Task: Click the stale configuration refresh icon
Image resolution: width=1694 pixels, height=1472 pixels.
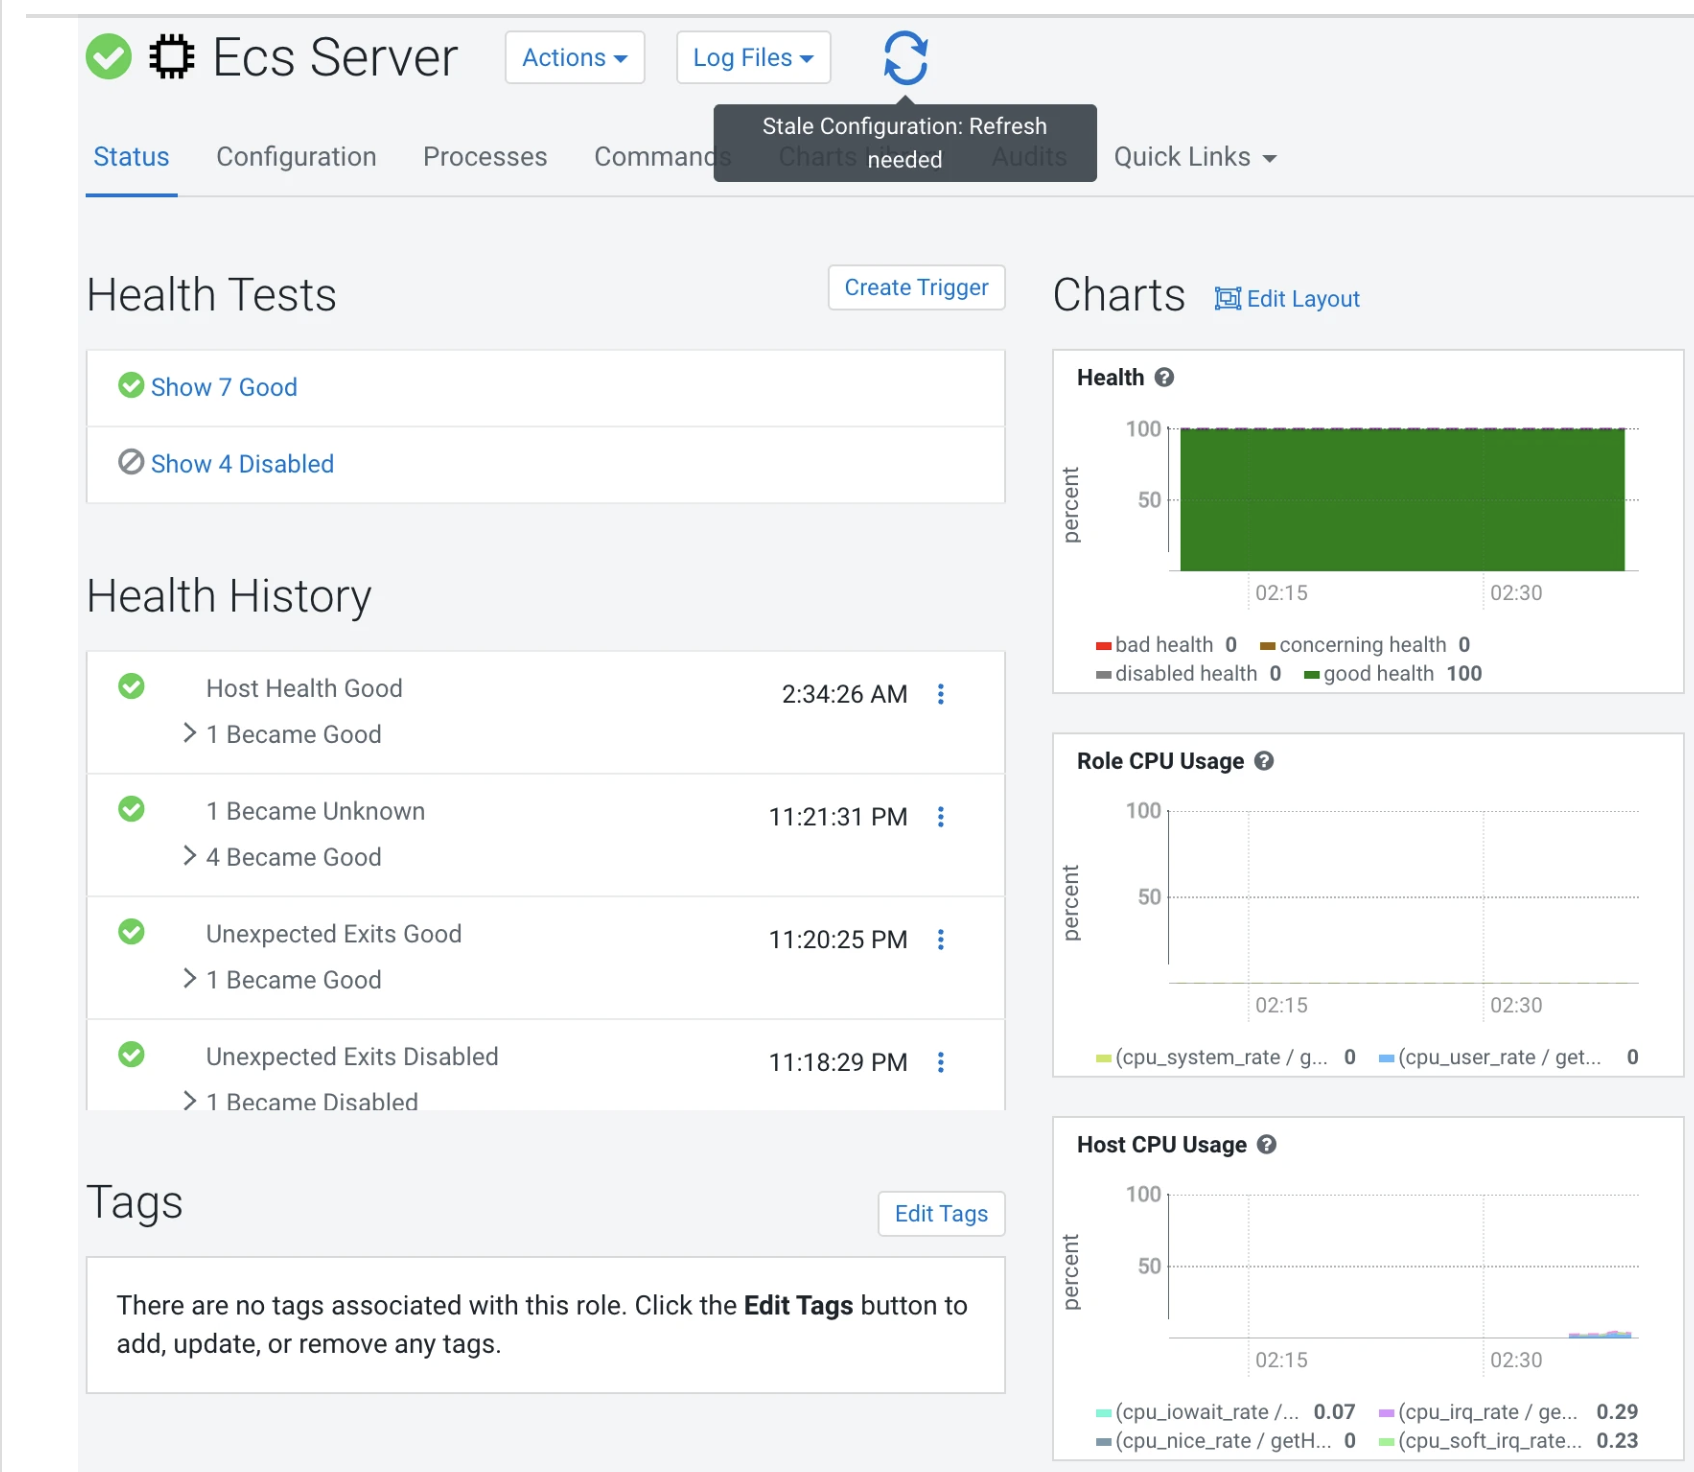Action: [x=905, y=58]
